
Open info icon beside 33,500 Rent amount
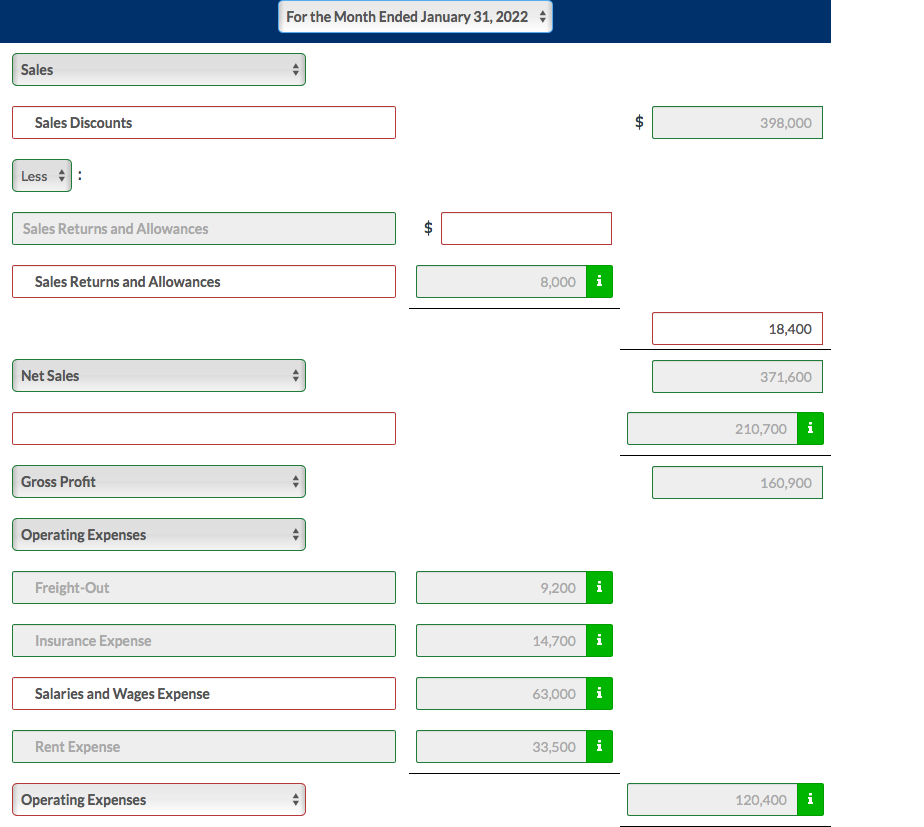(x=599, y=746)
